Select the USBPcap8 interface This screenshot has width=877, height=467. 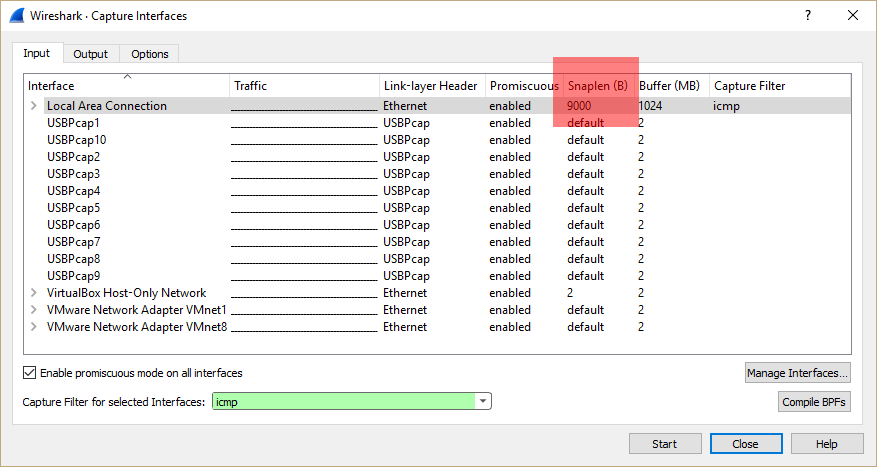(73, 259)
